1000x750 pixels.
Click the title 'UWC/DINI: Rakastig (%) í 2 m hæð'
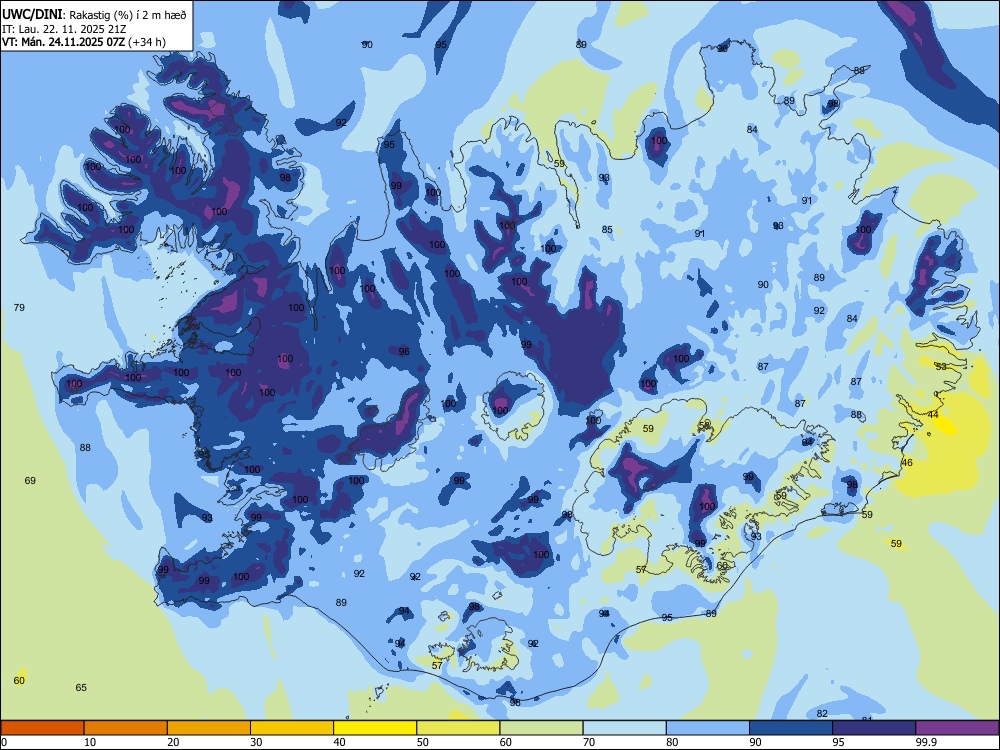point(94,15)
